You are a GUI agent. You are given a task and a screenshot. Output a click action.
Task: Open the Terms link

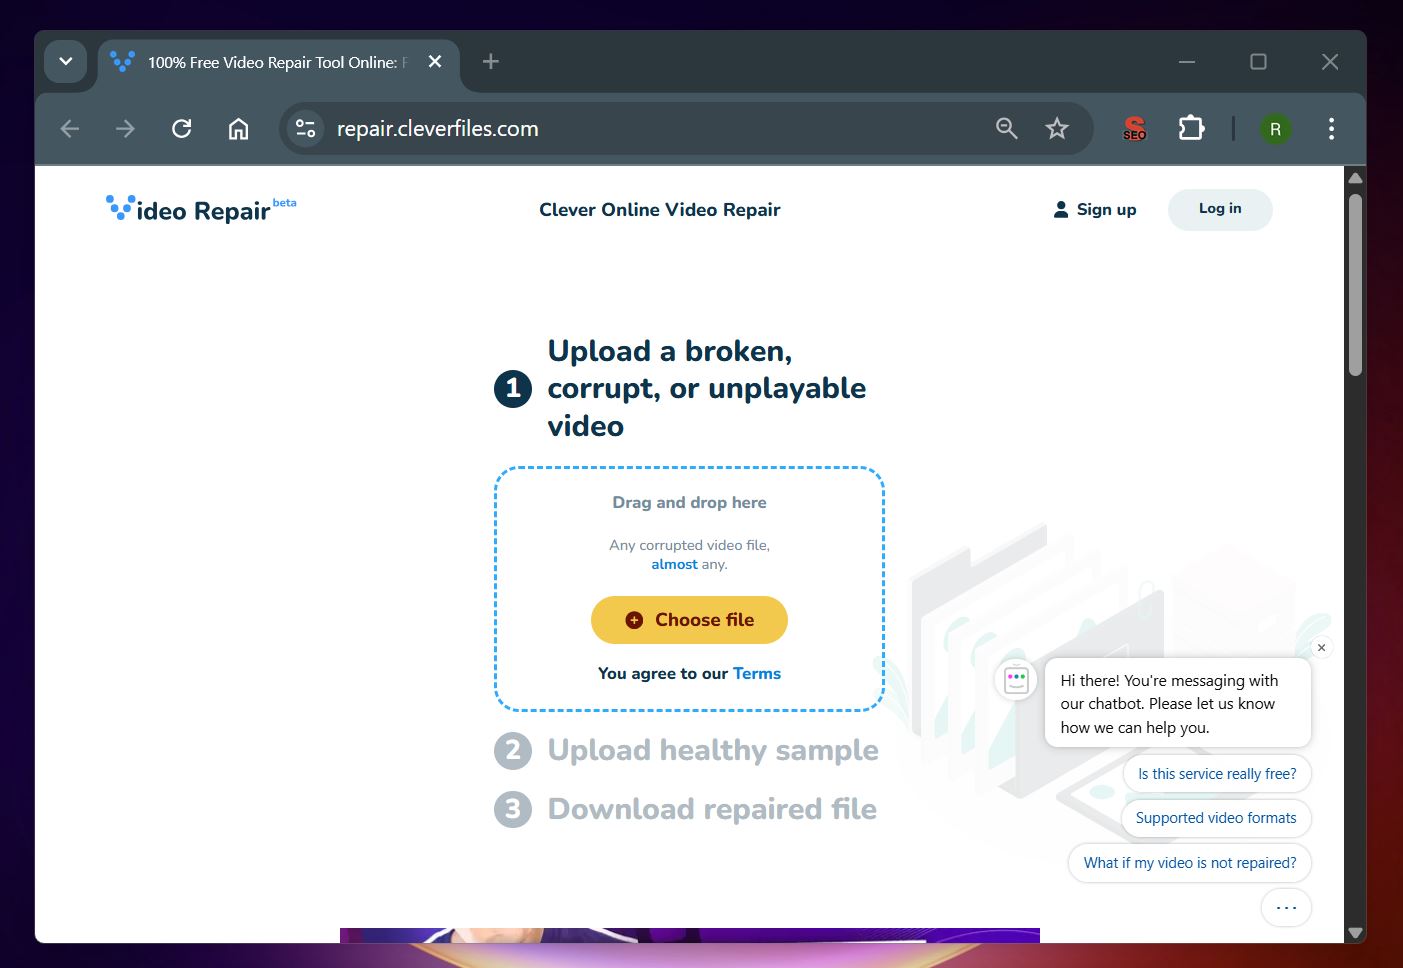757,674
